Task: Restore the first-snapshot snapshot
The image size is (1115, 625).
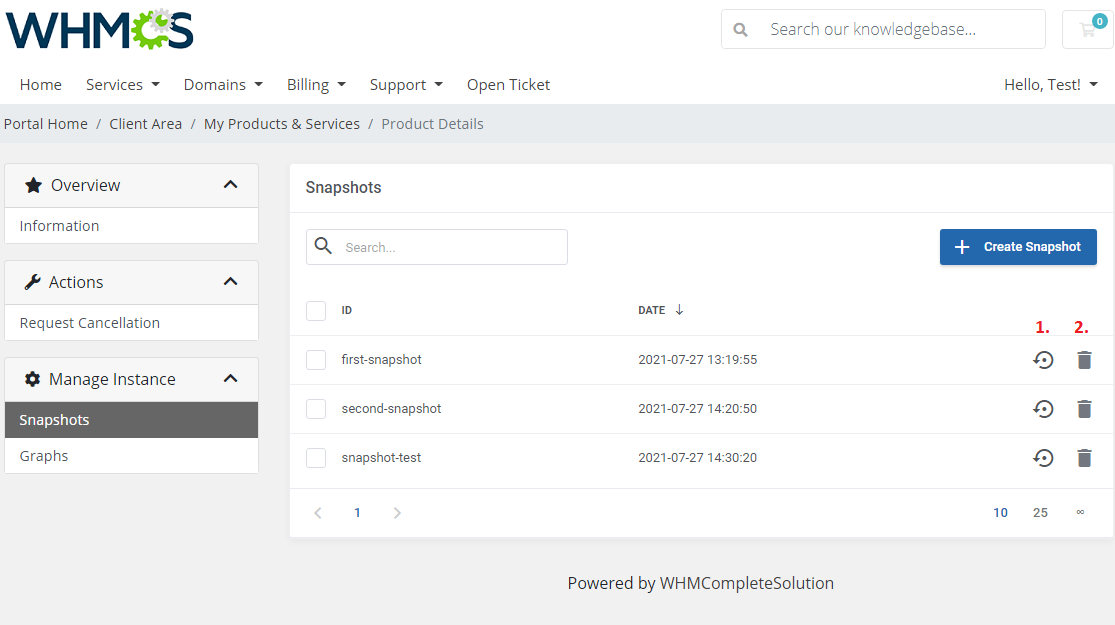Action: [1043, 360]
